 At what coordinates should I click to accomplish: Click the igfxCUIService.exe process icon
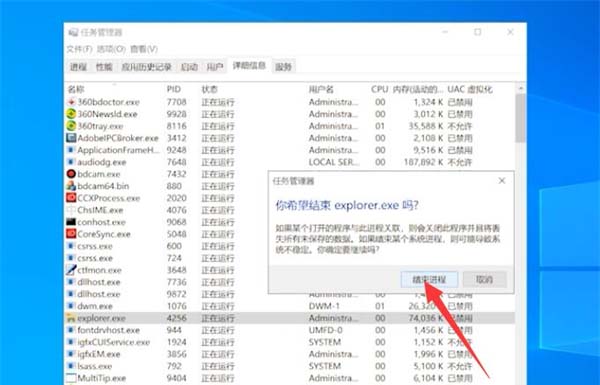click(71, 342)
